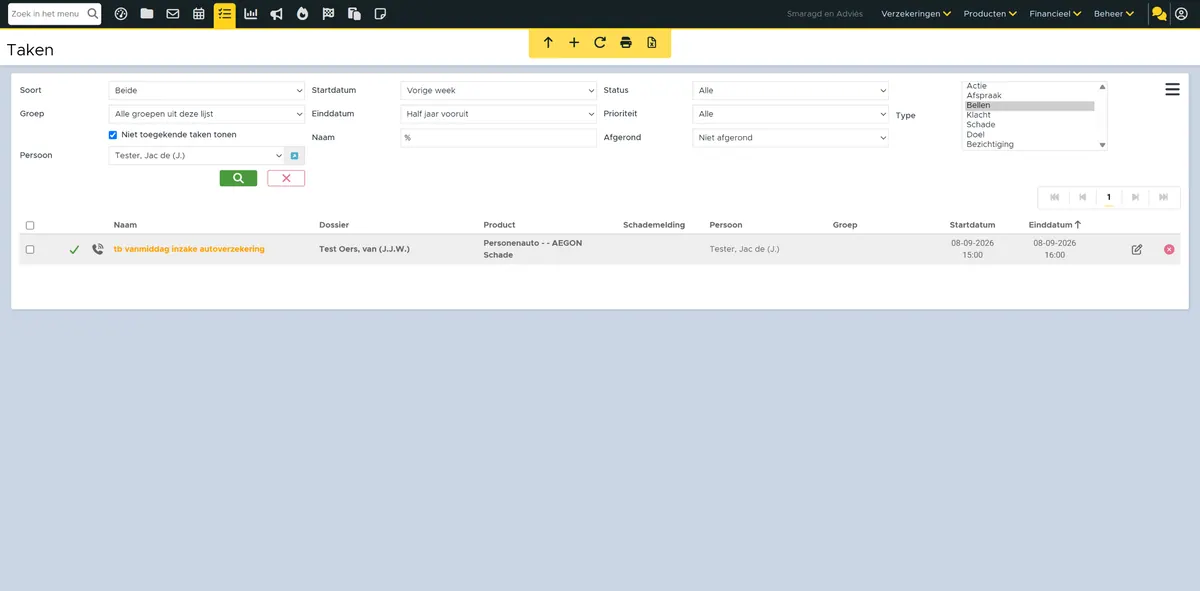Export tasks using the Excel file icon
Screen dimensions: 1200x591
click(x=652, y=43)
